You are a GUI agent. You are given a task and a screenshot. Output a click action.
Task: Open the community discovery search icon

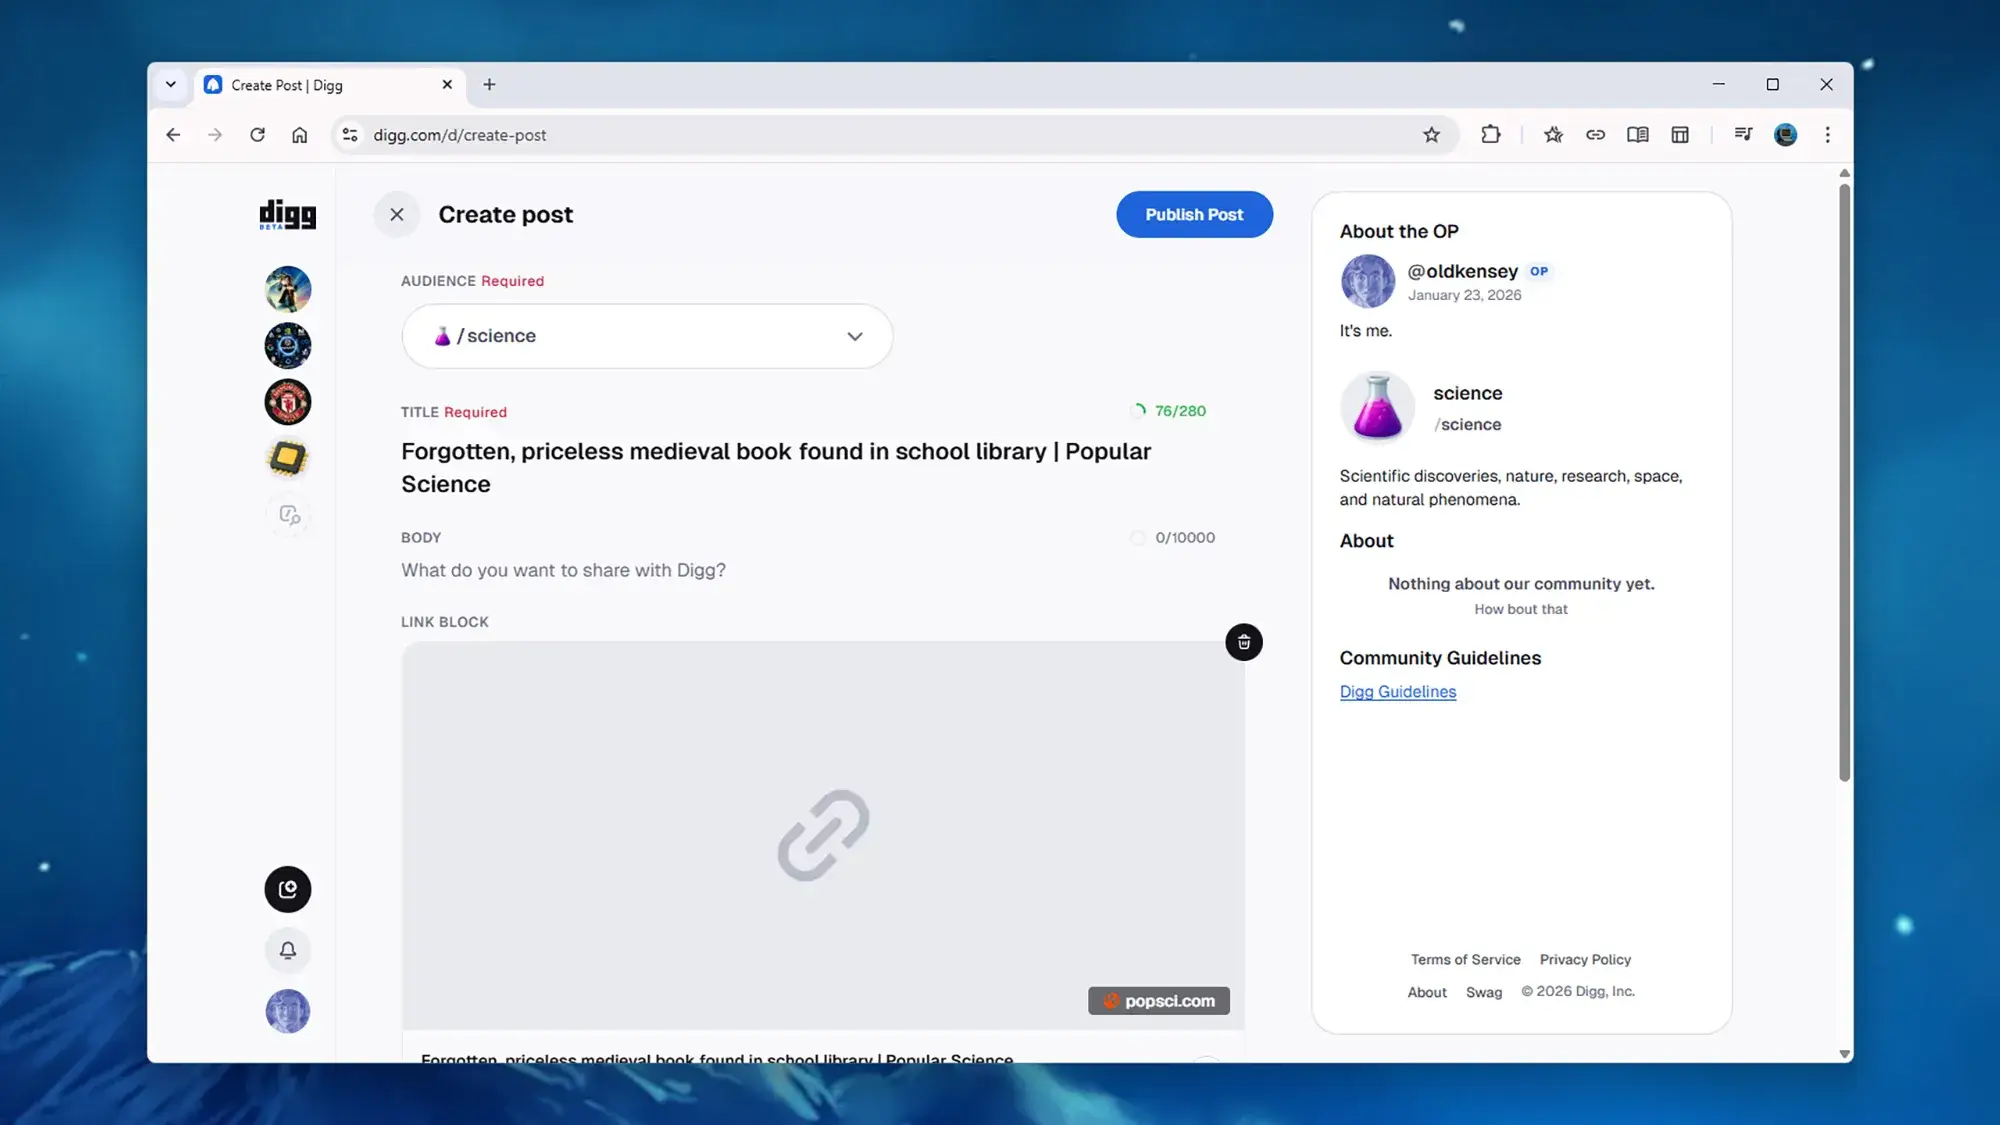287,516
